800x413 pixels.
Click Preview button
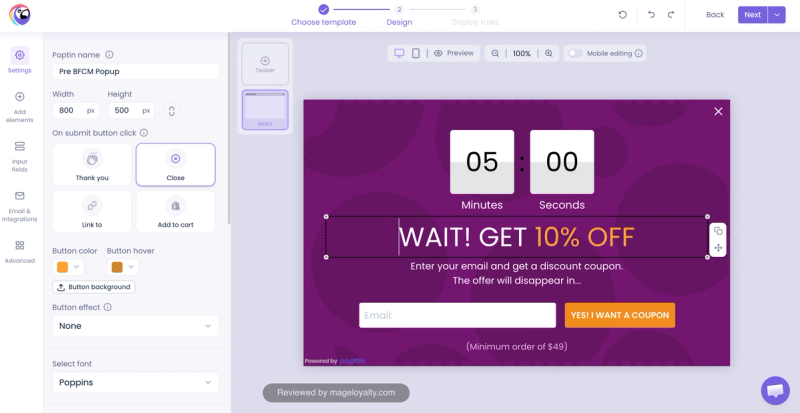pos(454,53)
